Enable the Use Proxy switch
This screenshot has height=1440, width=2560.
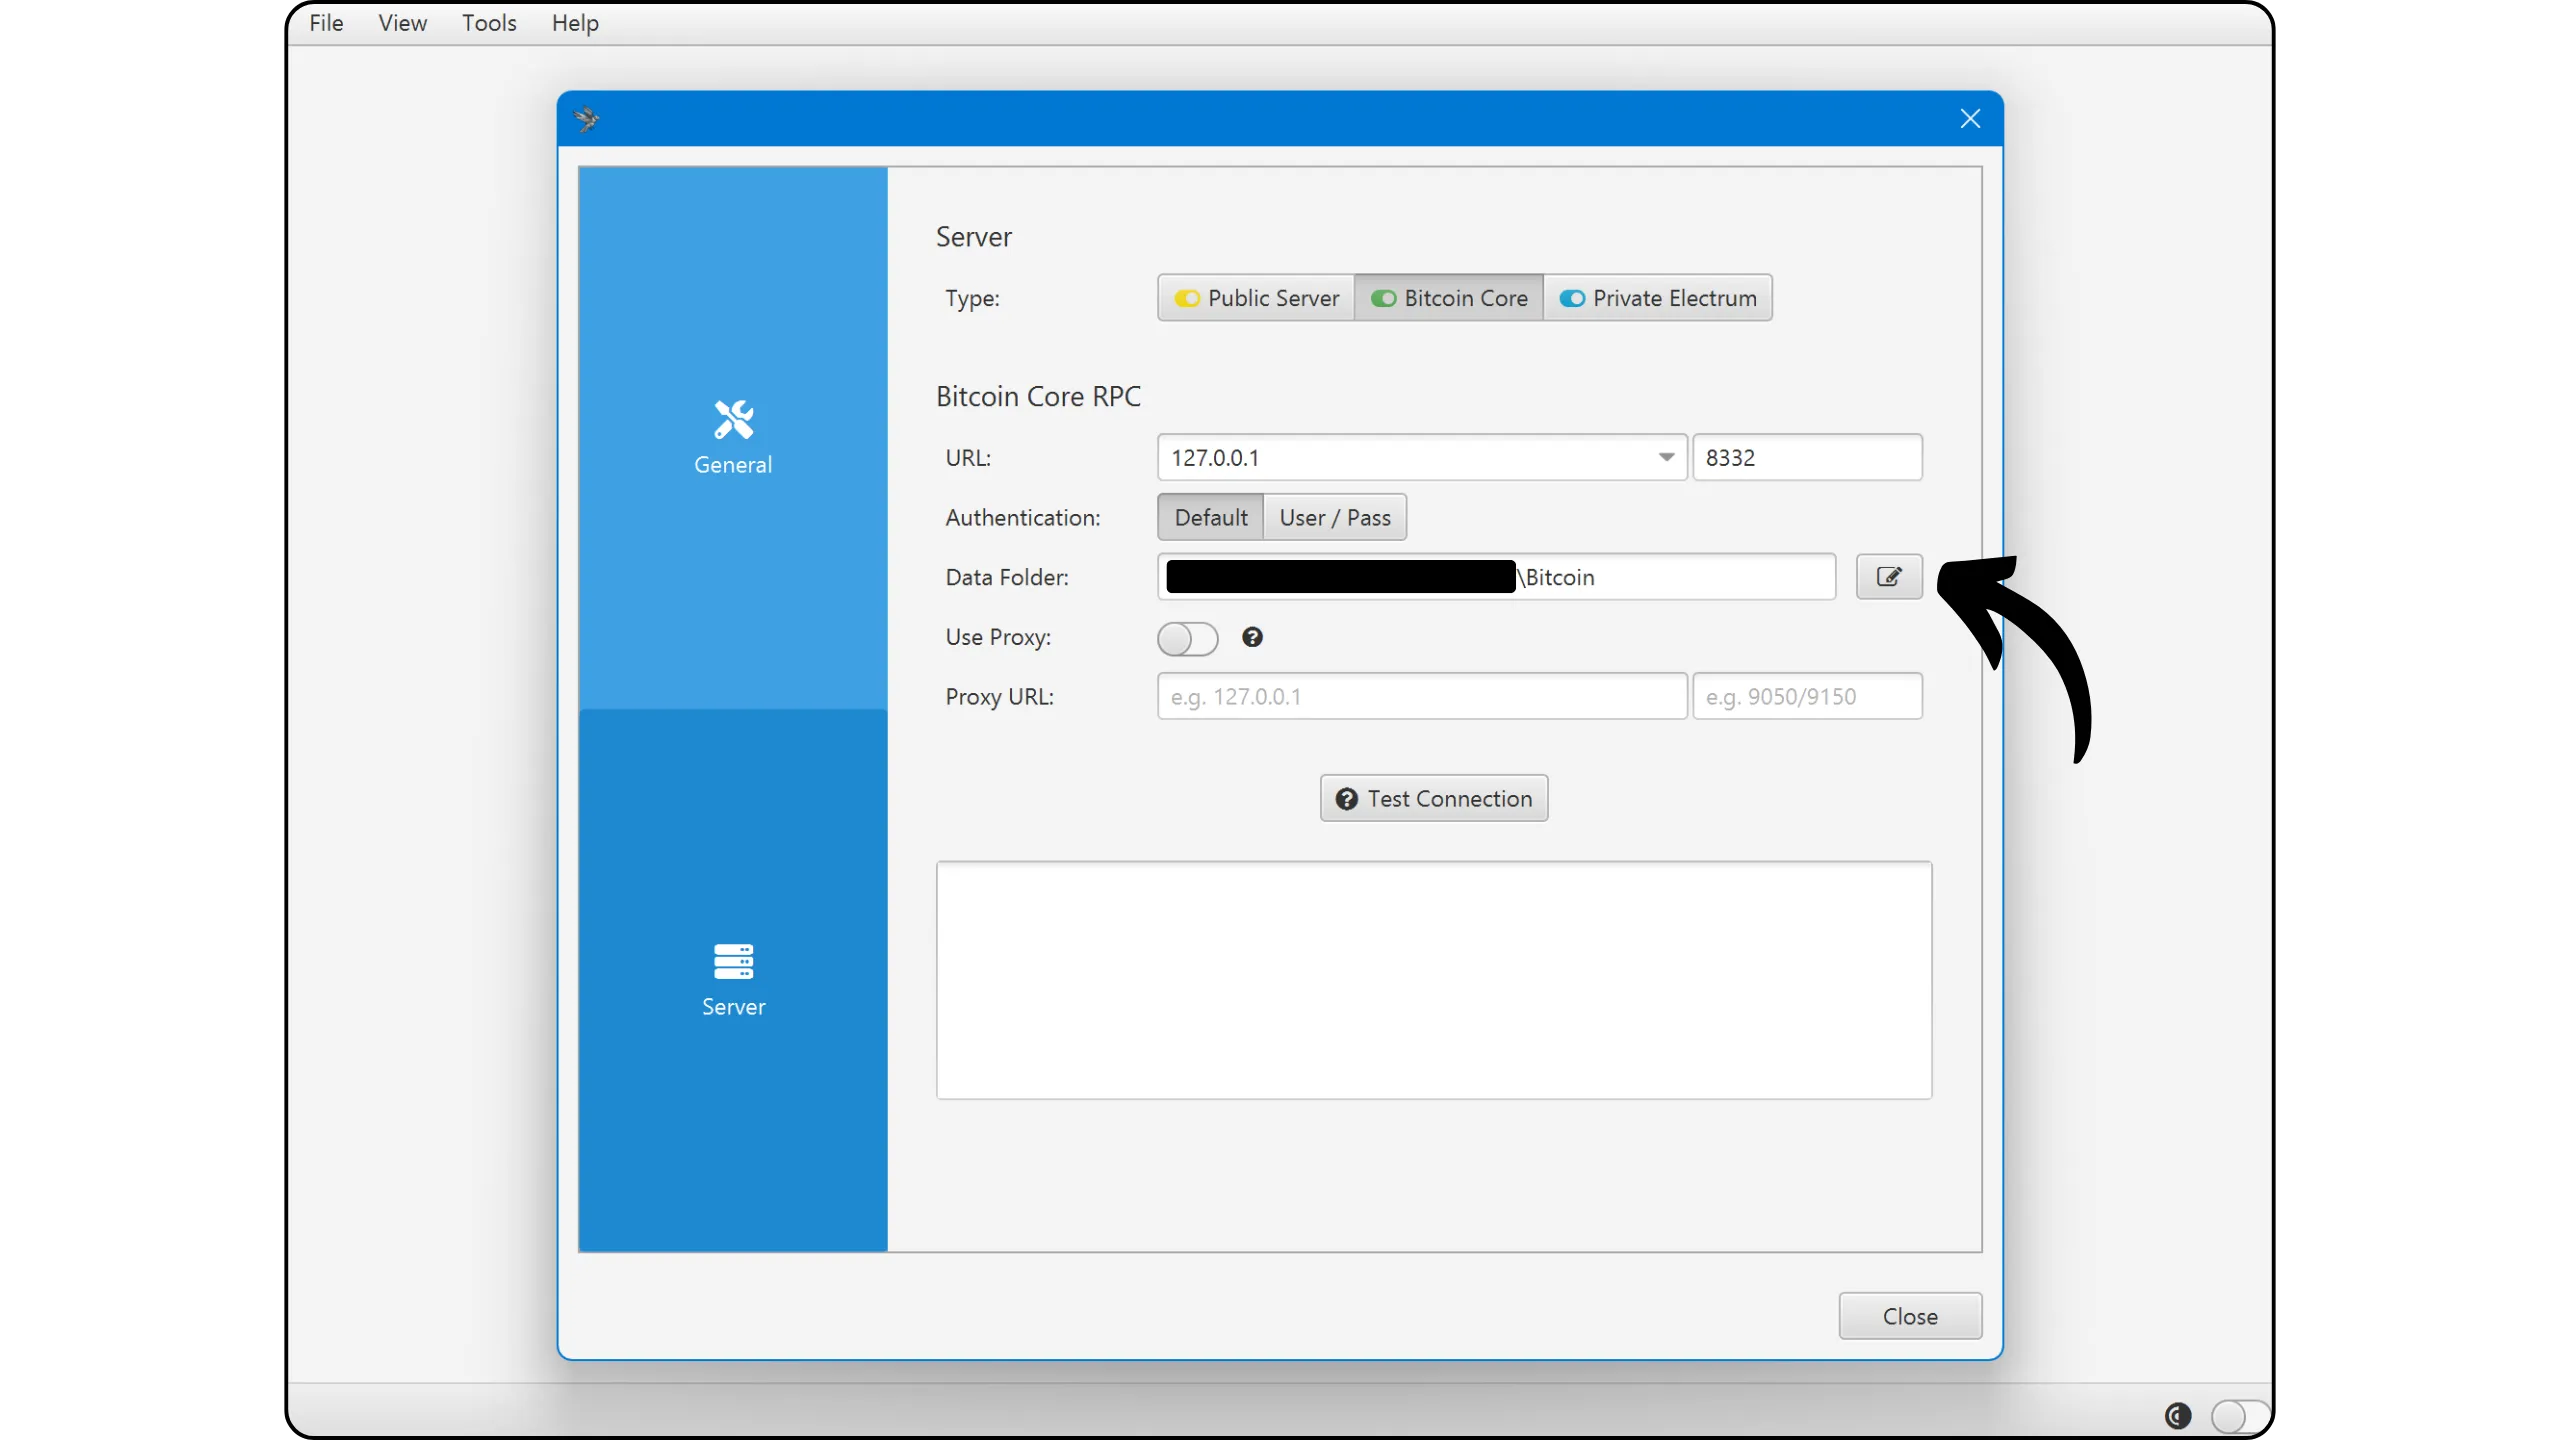coord(1187,638)
